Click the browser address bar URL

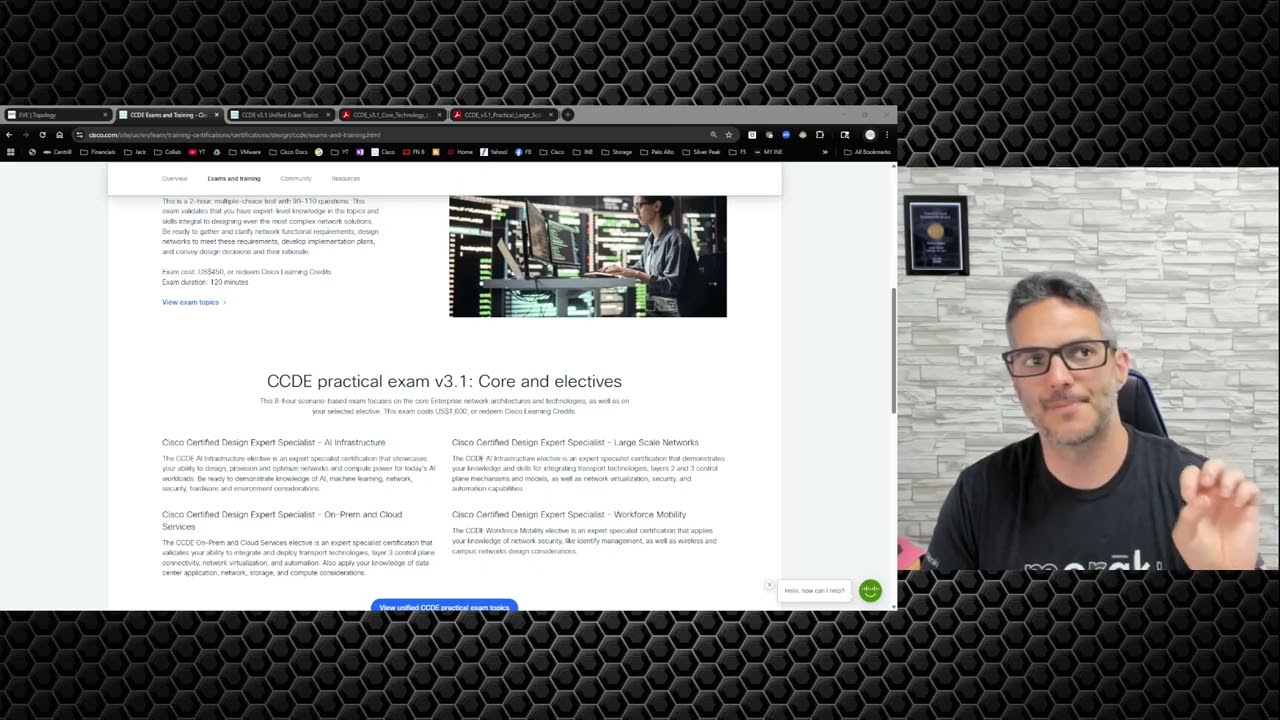(234, 135)
